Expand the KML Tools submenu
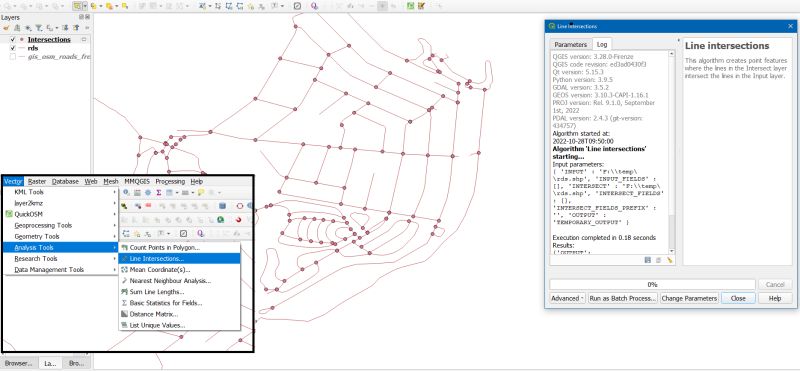Viewport: 800px width, 371px height. tap(61, 192)
